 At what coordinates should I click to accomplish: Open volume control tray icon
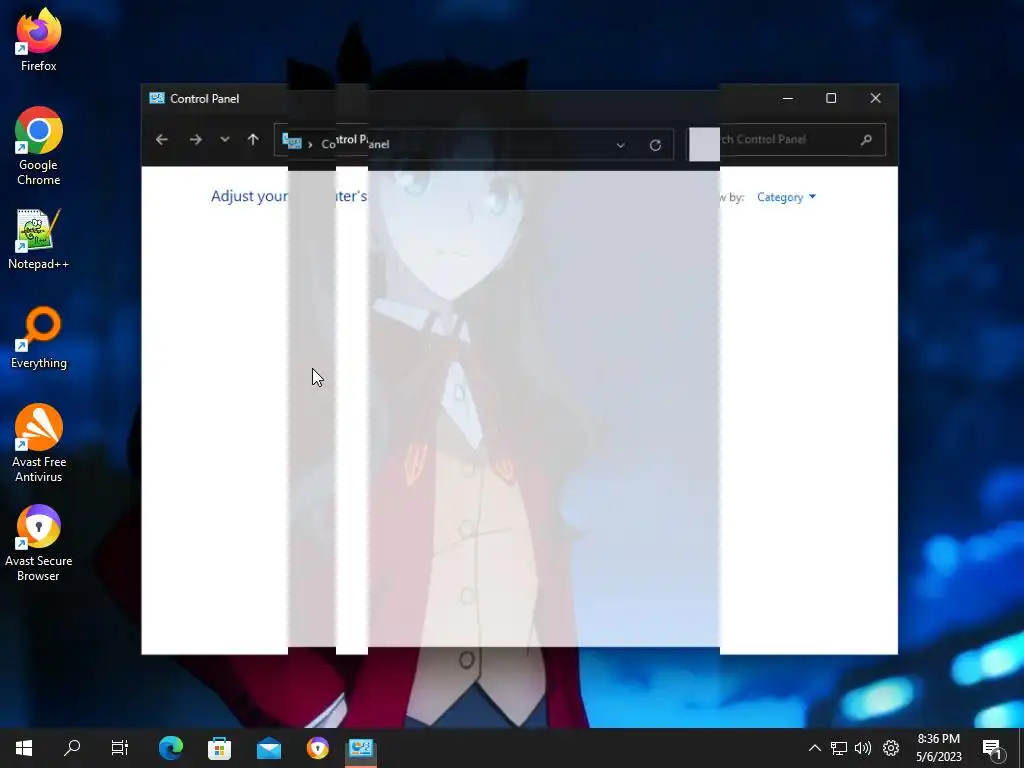(x=863, y=748)
